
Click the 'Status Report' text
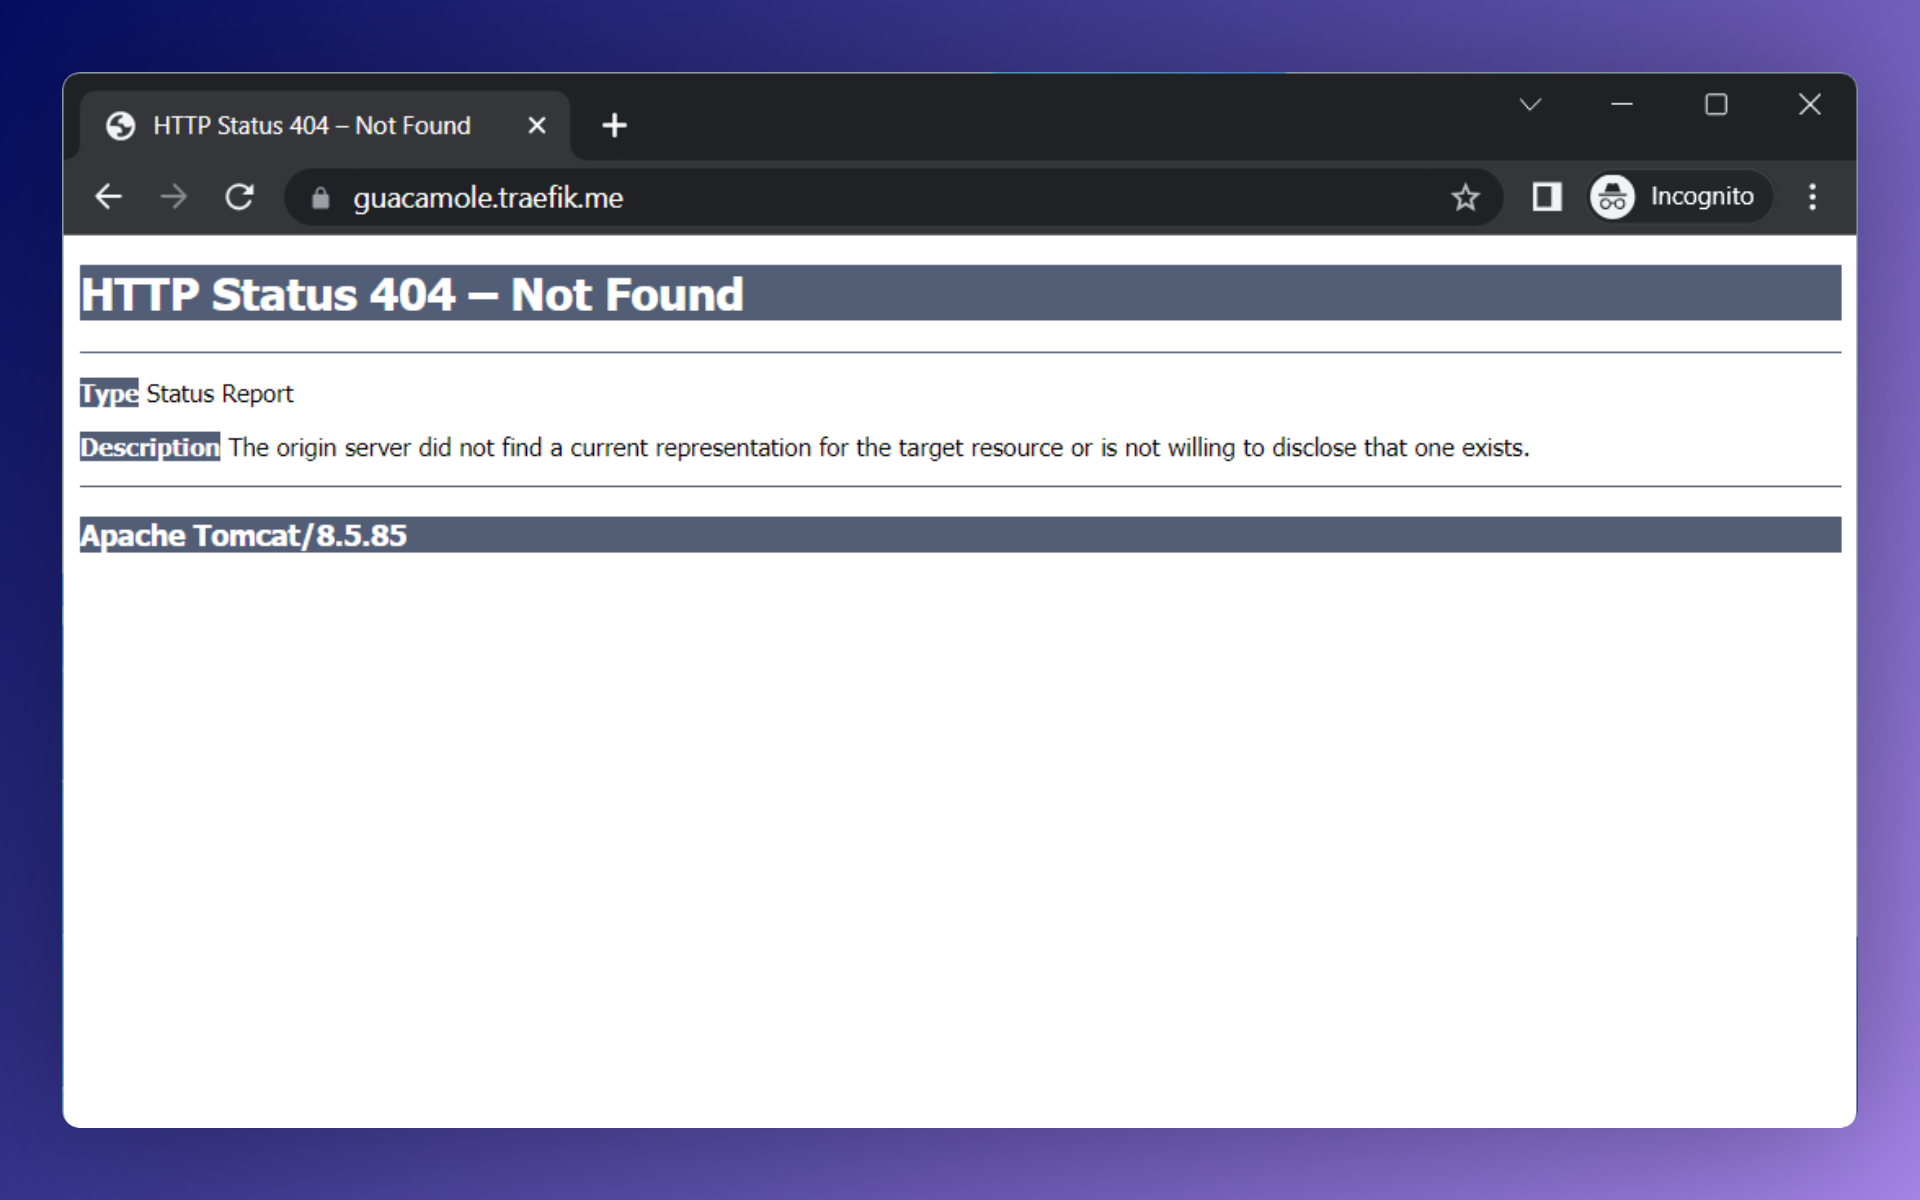pos(220,393)
